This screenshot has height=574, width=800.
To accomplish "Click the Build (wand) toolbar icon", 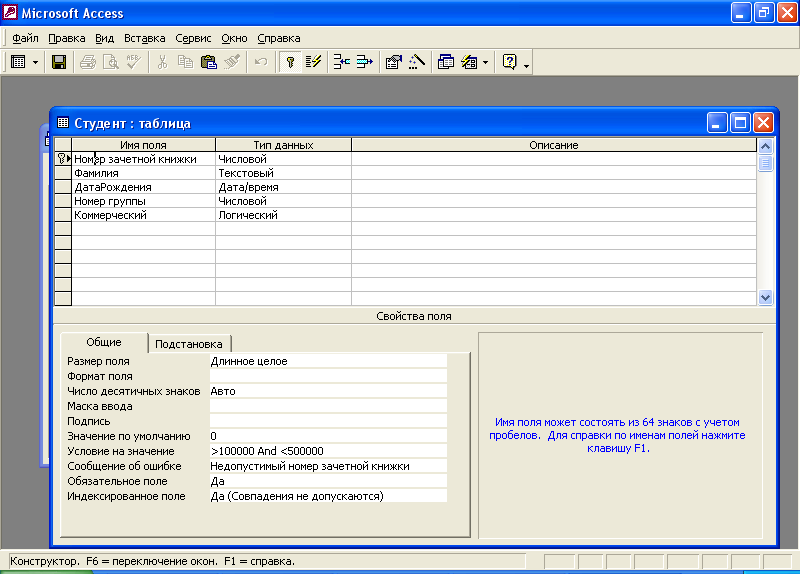I will tap(416, 62).
